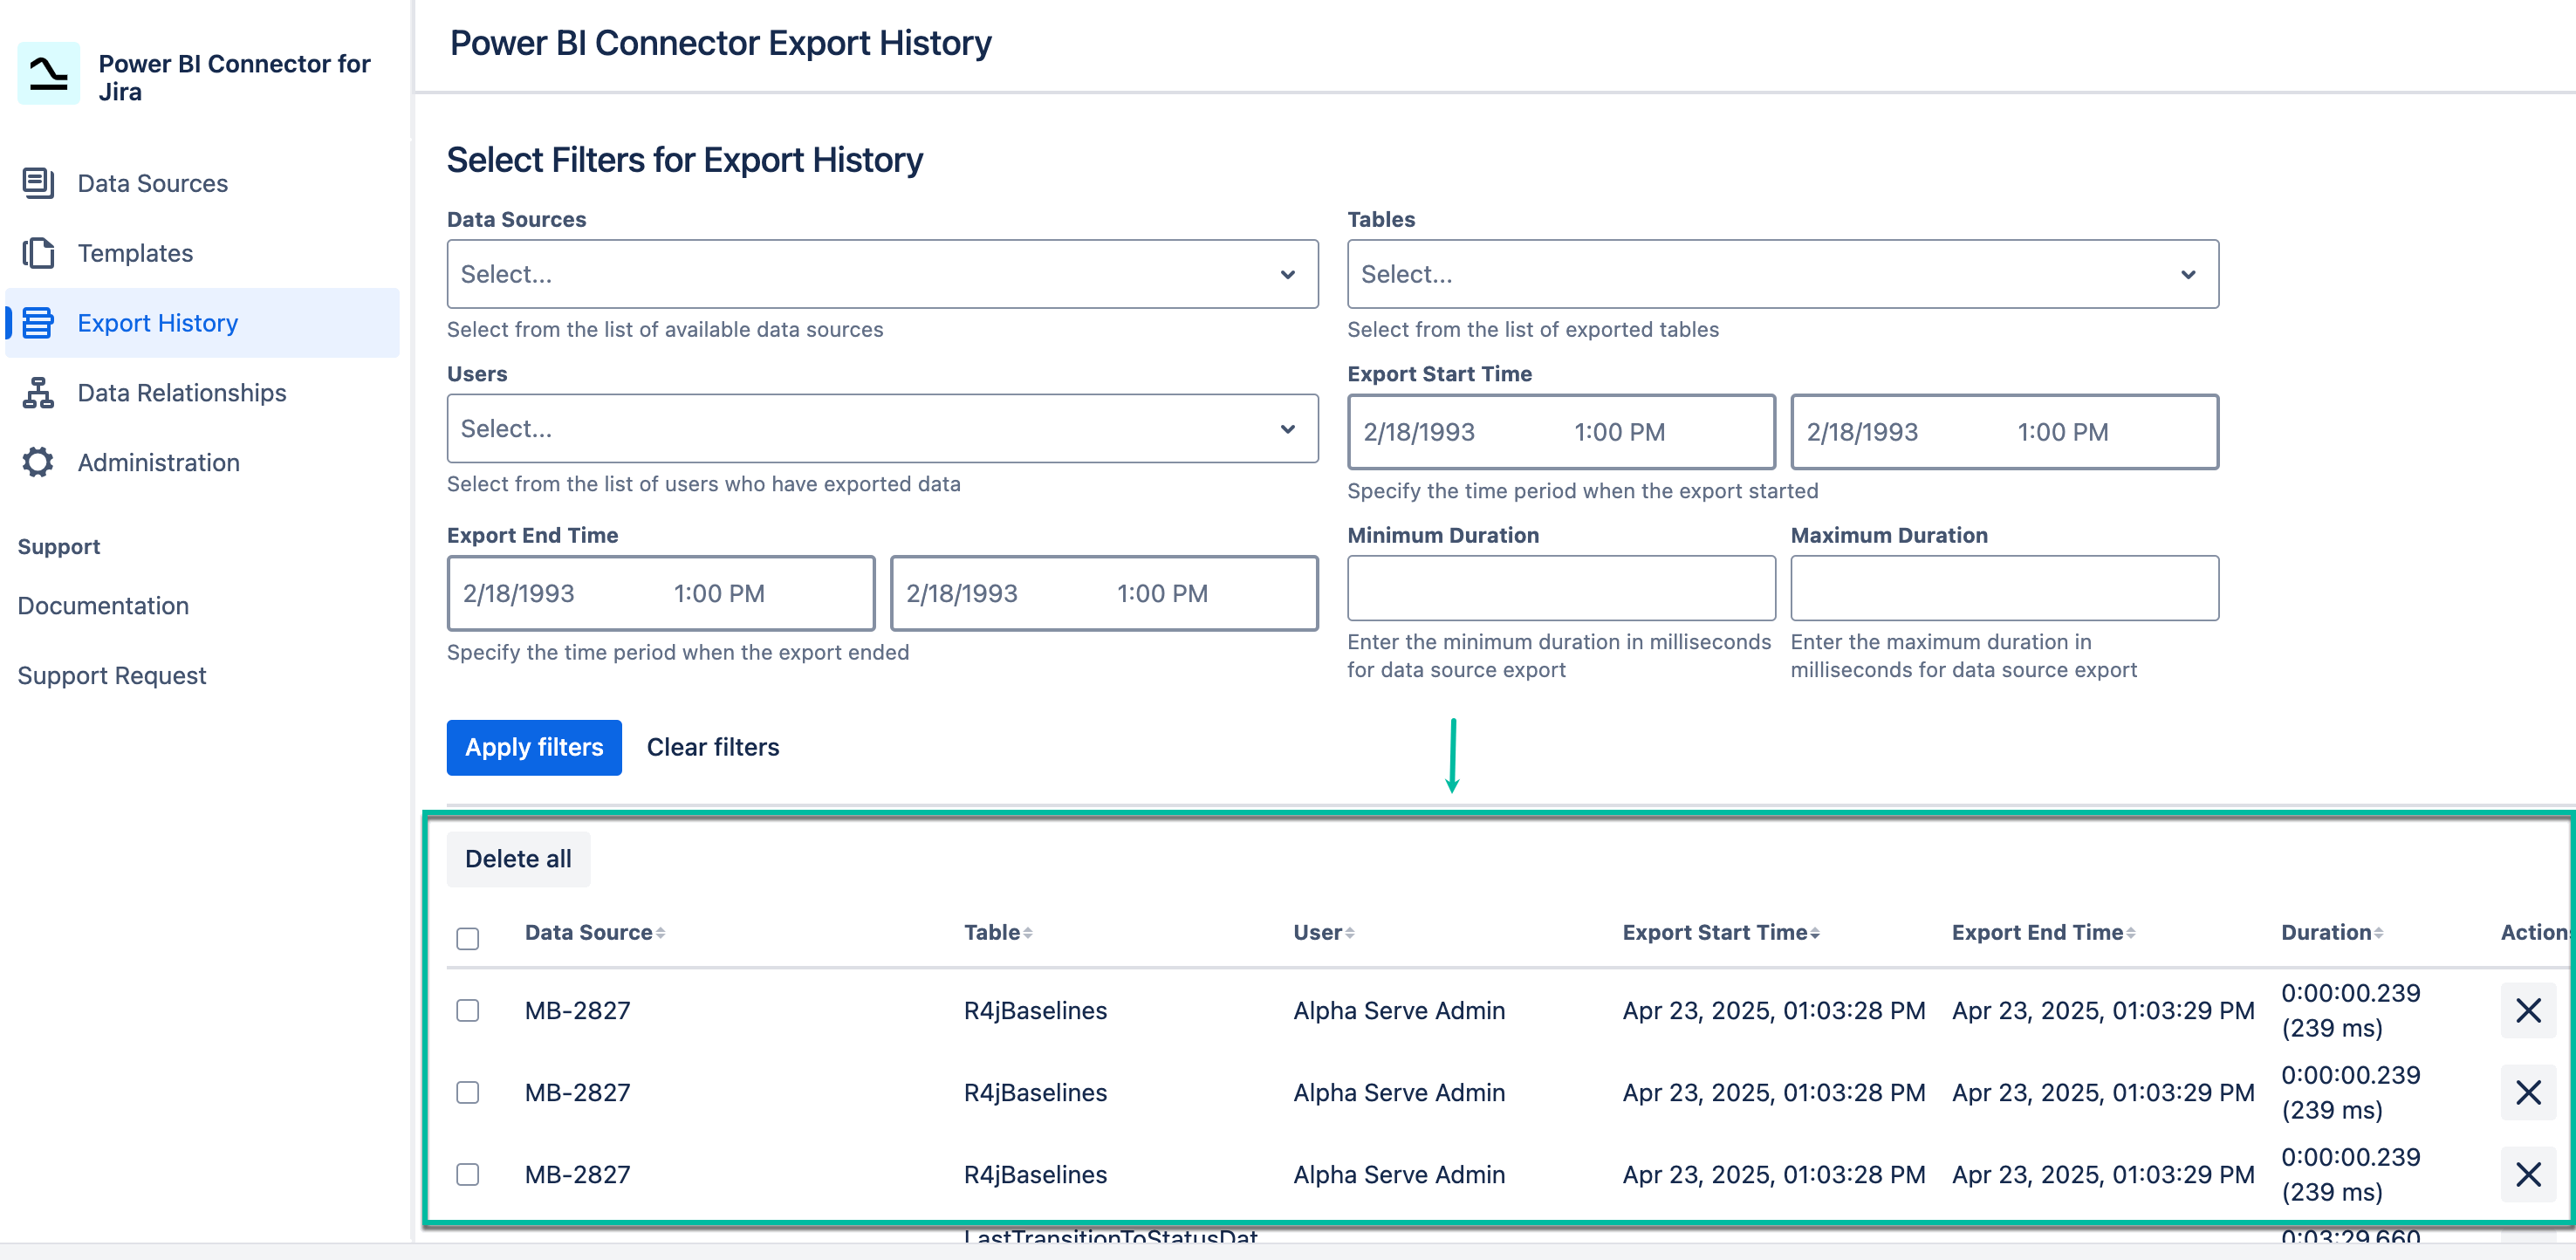Open the Documentation link
Screen dimensions: 2576x1260
pyautogui.click(x=103, y=605)
